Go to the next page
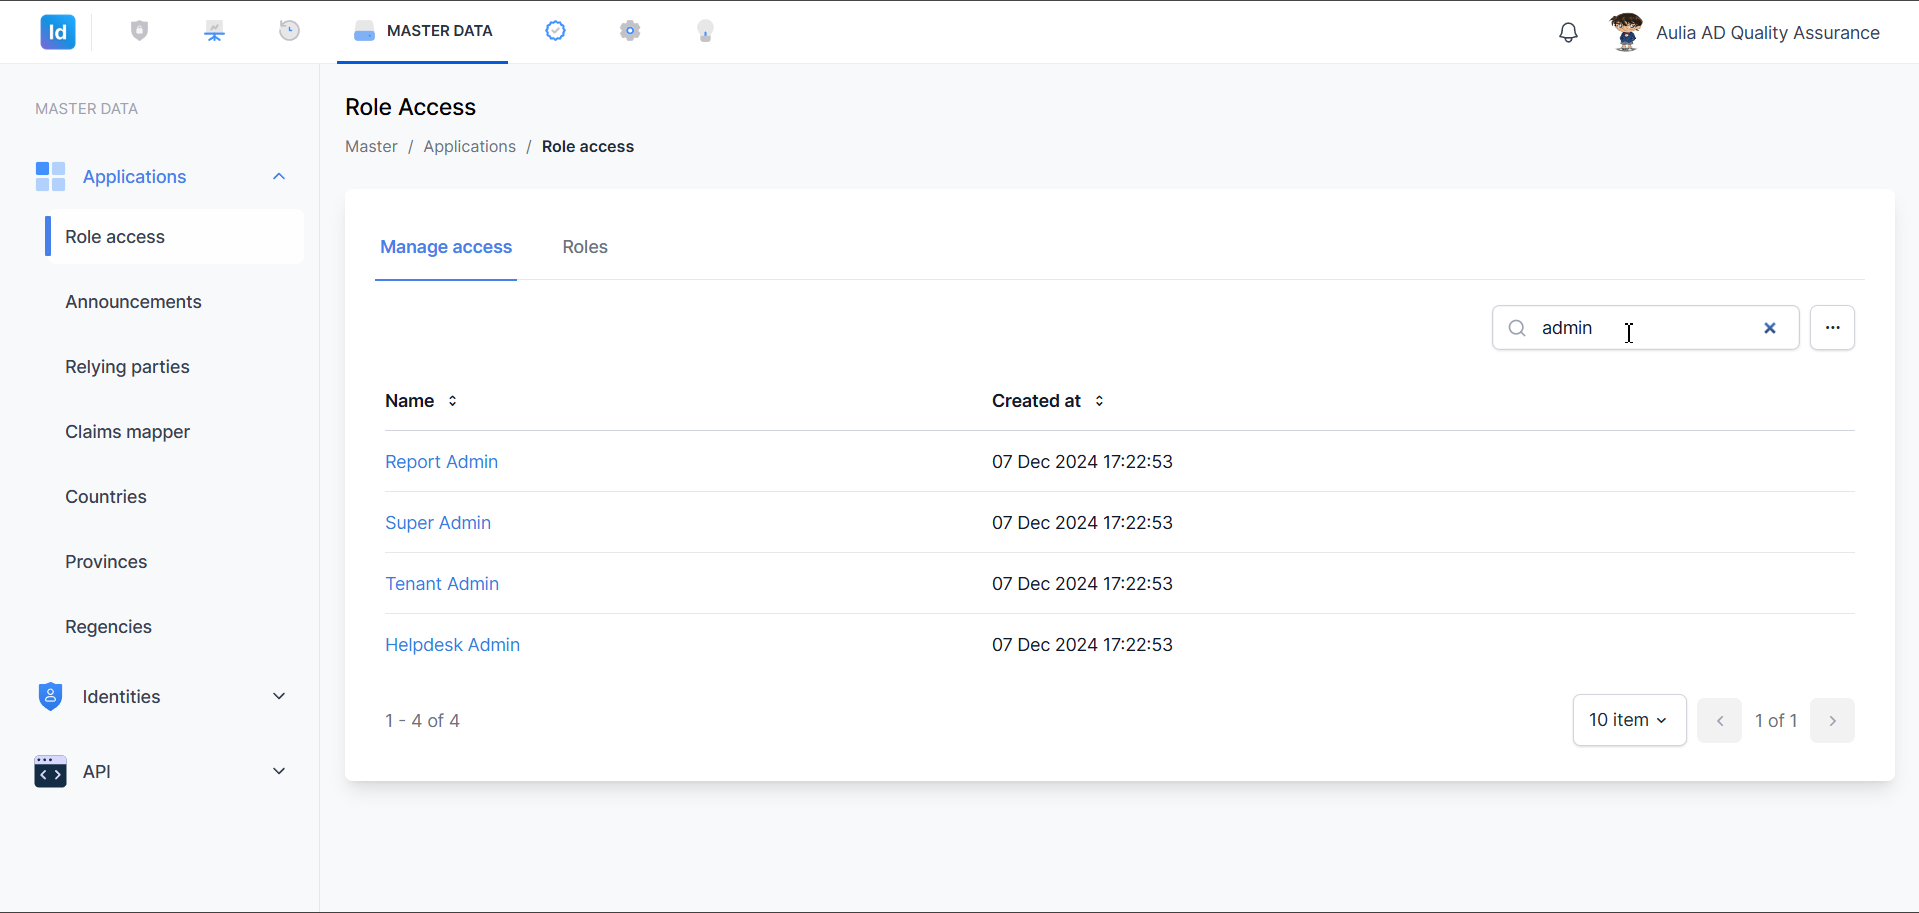The height and width of the screenshot is (913, 1919). point(1832,720)
